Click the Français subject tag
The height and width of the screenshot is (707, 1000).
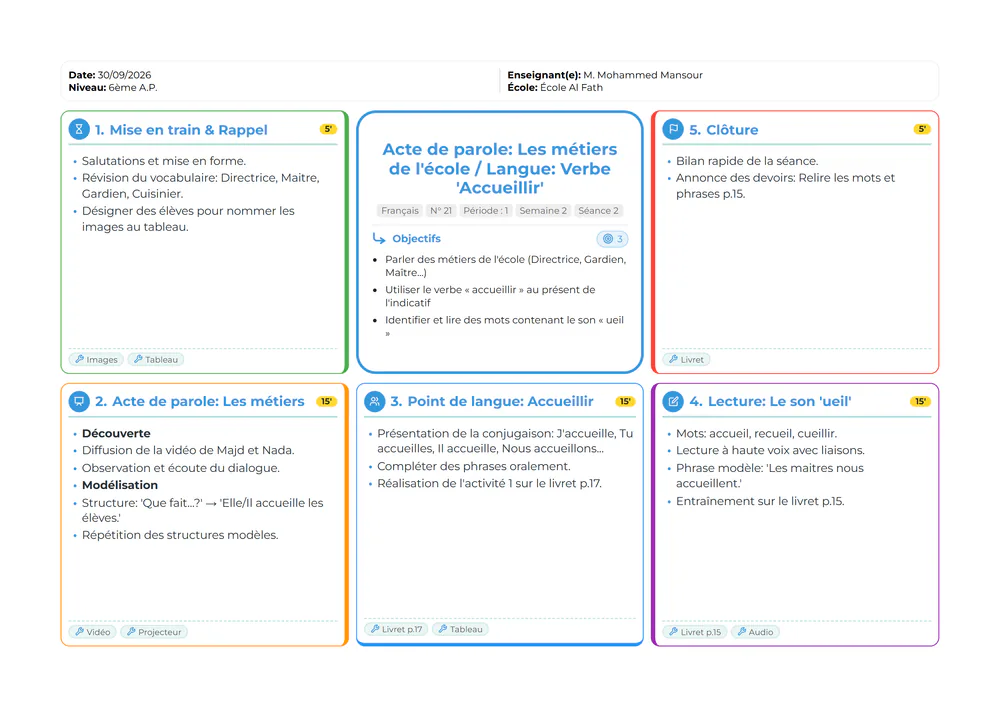[x=400, y=210]
